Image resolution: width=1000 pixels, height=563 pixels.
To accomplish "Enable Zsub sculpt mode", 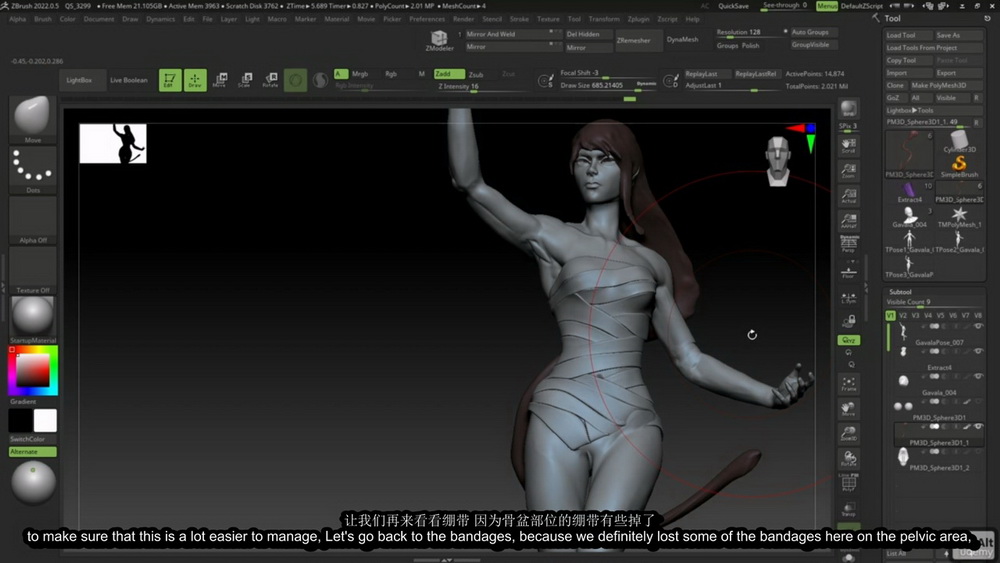I will pos(476,75).
